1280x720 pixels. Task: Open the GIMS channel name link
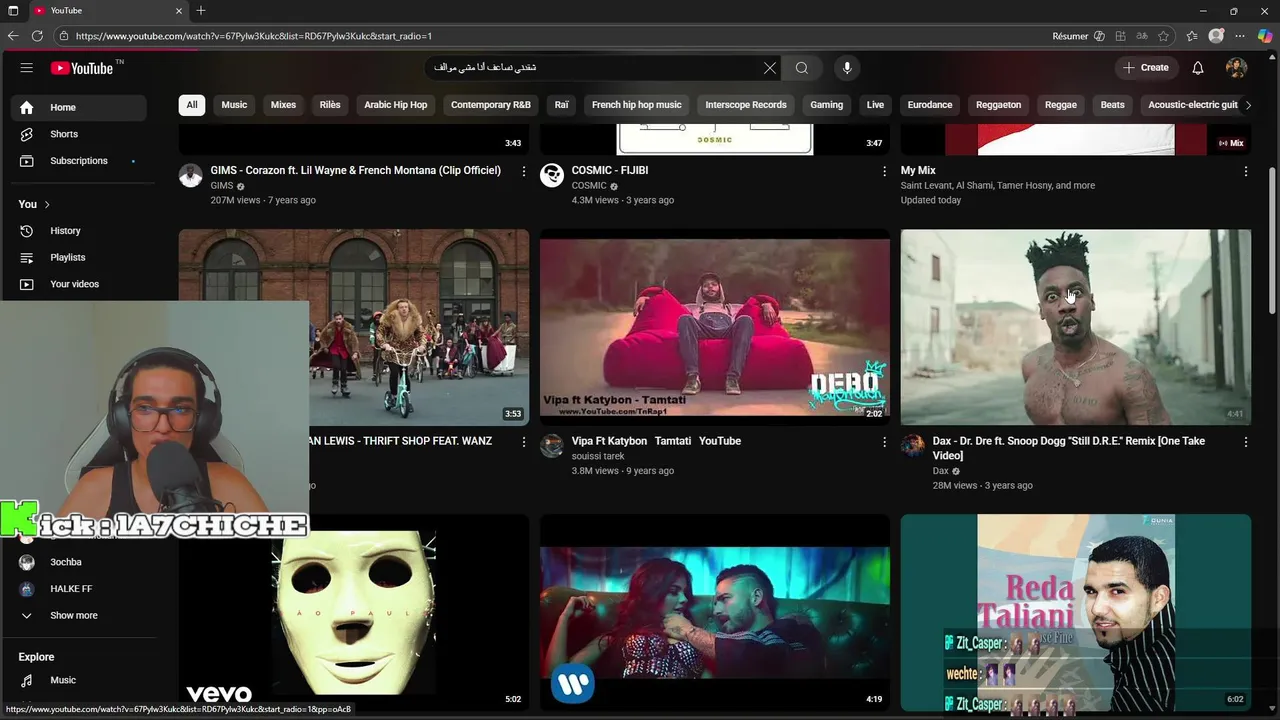222,186
